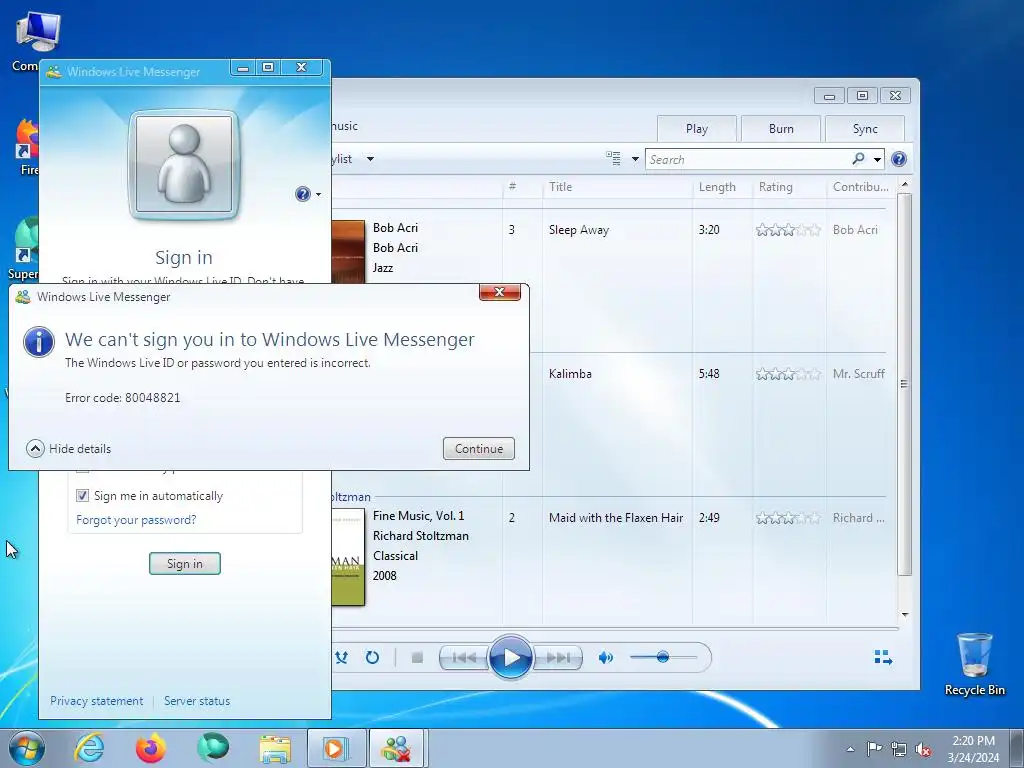
Task: Select Maid with the Flaxen Hair track
Action: click(x=616, y=517)
